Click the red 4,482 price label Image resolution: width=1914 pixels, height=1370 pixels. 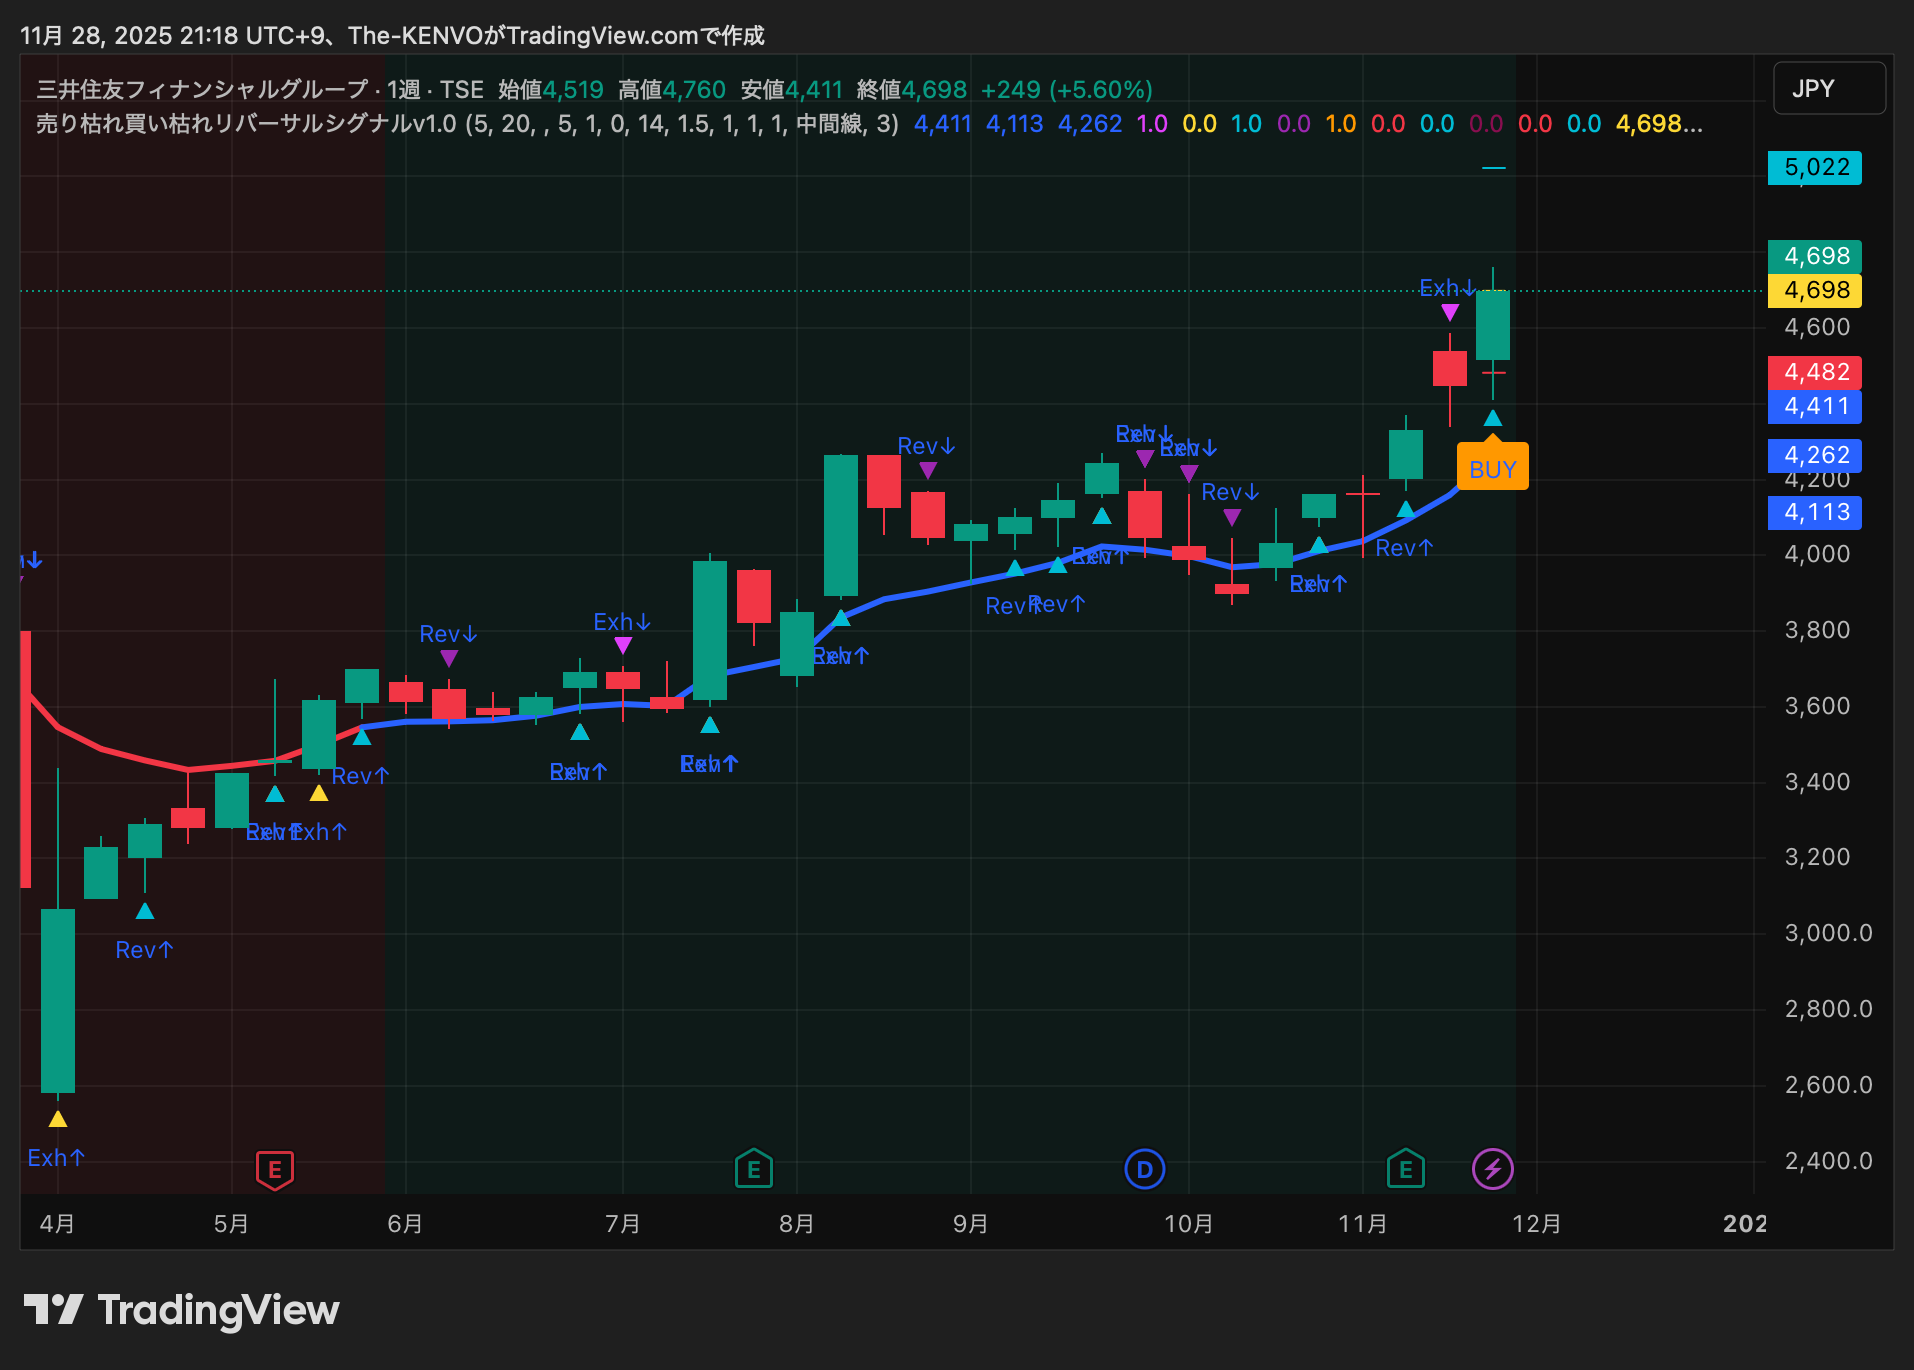tap(1814, 372)
